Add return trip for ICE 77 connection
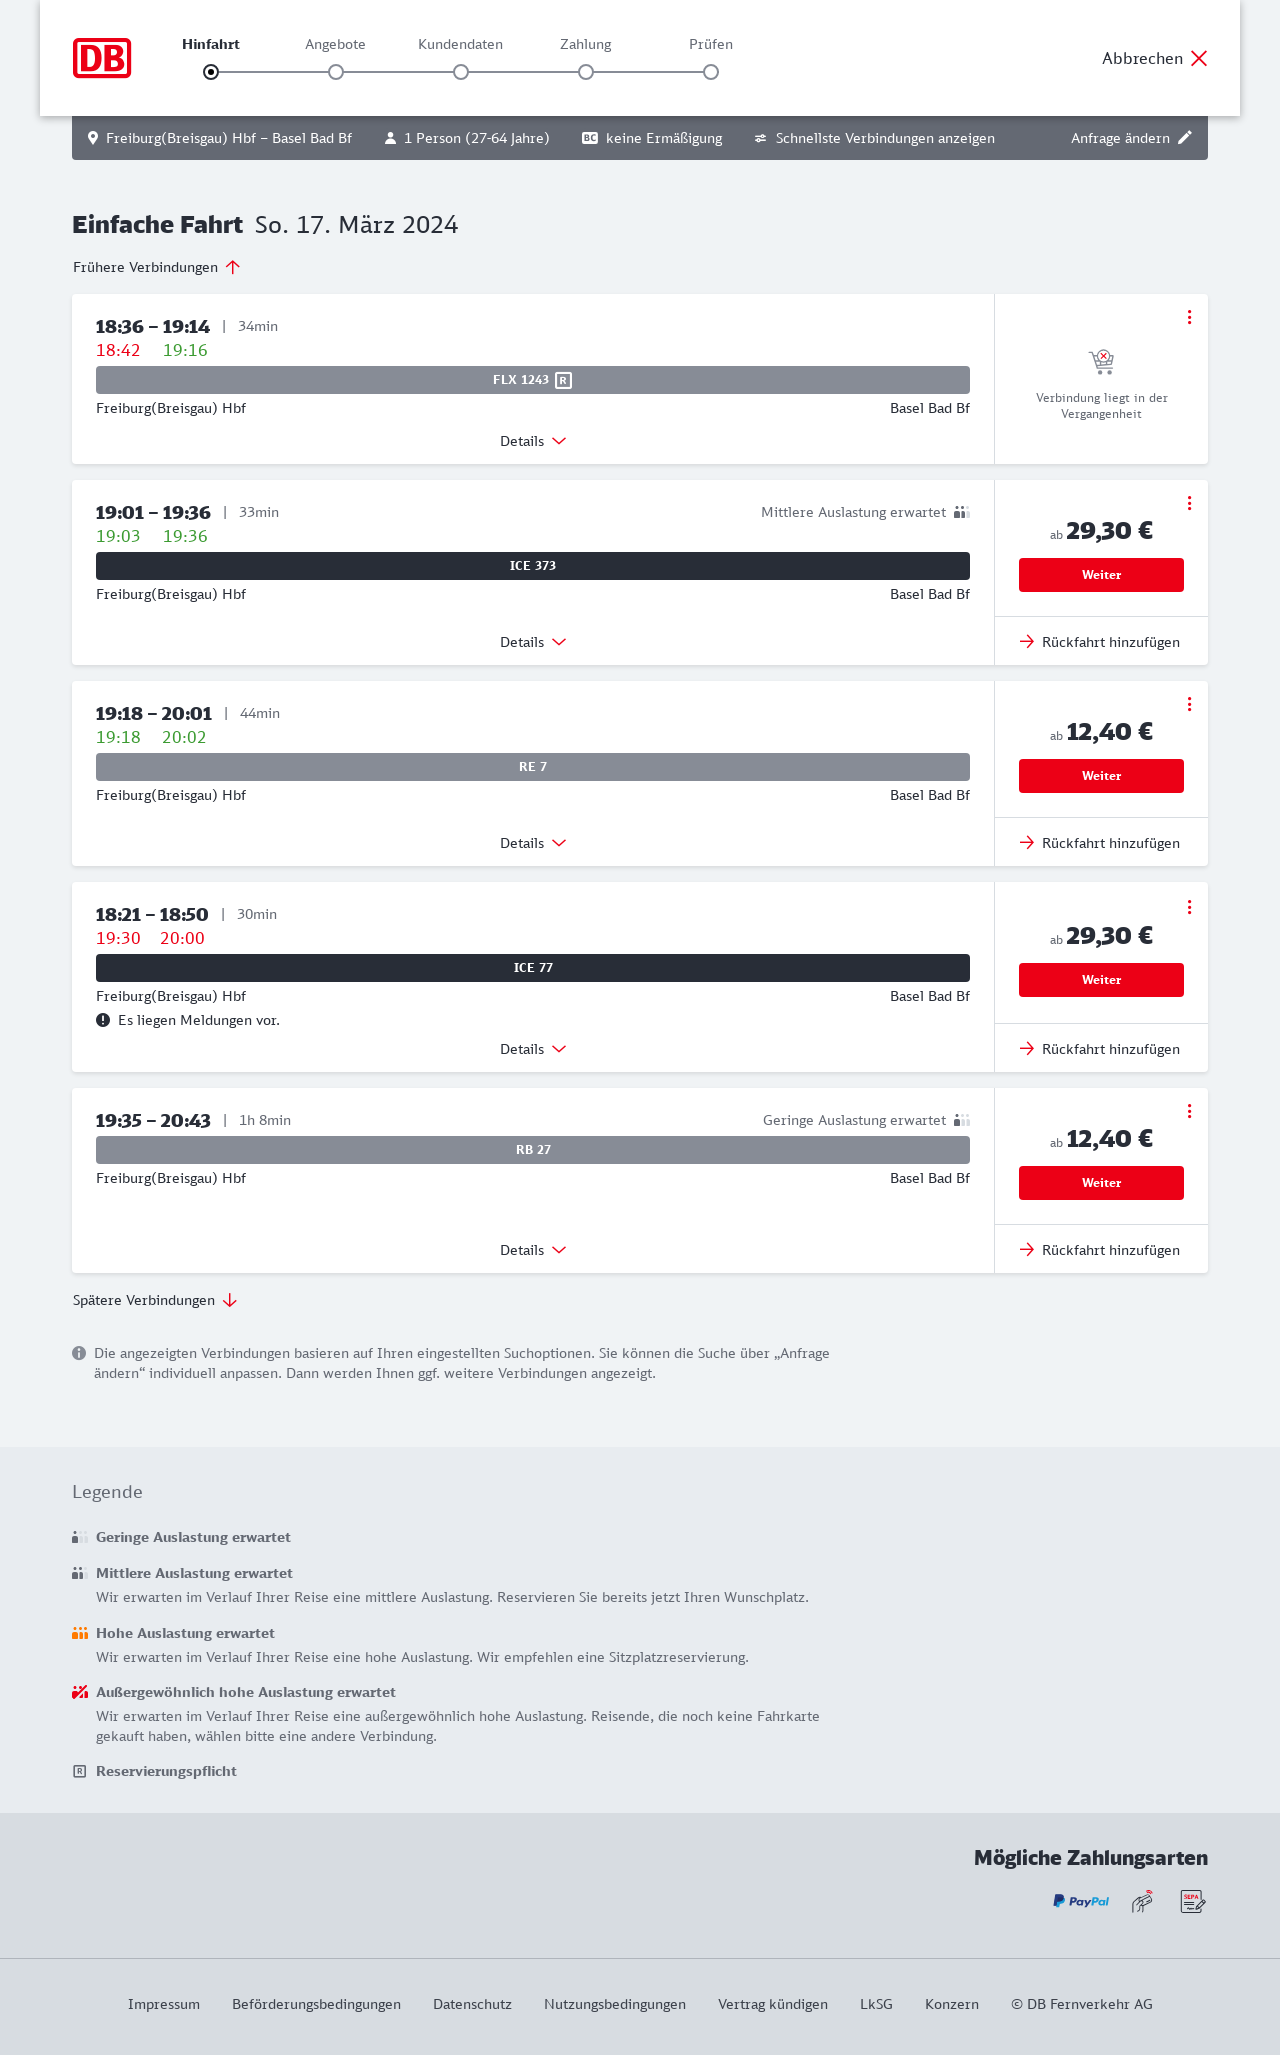 (1100, 1049)
